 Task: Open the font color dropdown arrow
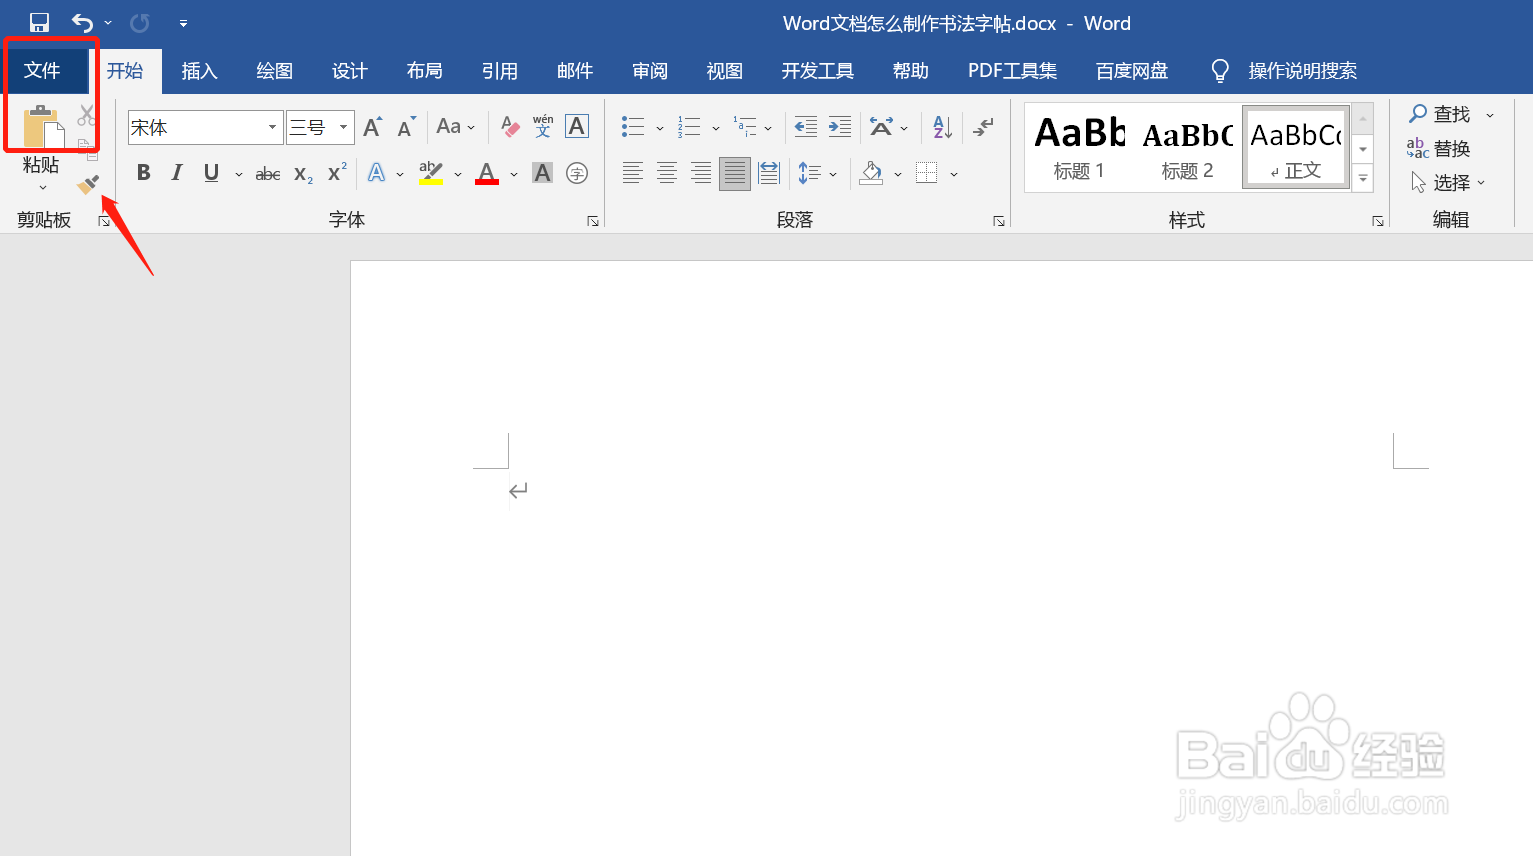514,174
